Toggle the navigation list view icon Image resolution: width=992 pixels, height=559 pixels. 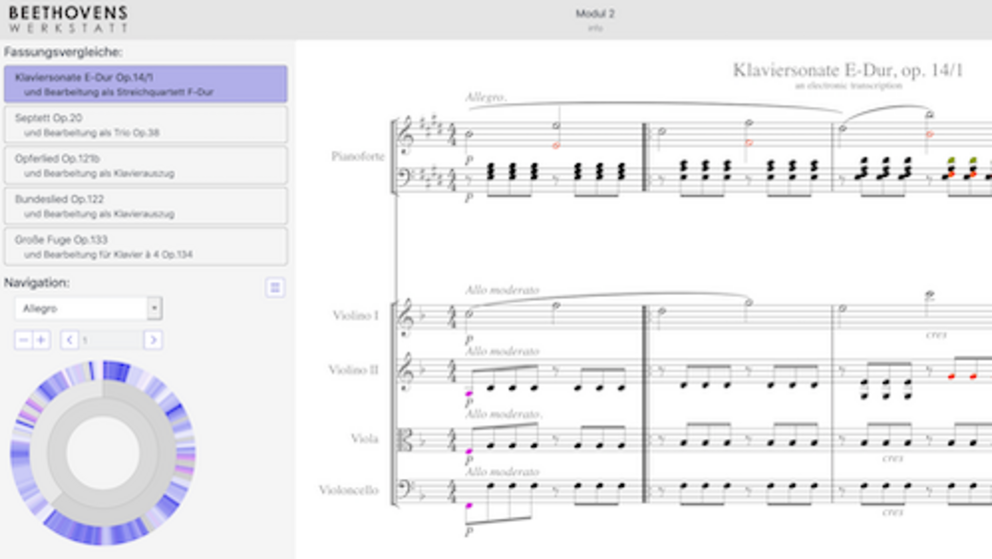tap(275, 288)
